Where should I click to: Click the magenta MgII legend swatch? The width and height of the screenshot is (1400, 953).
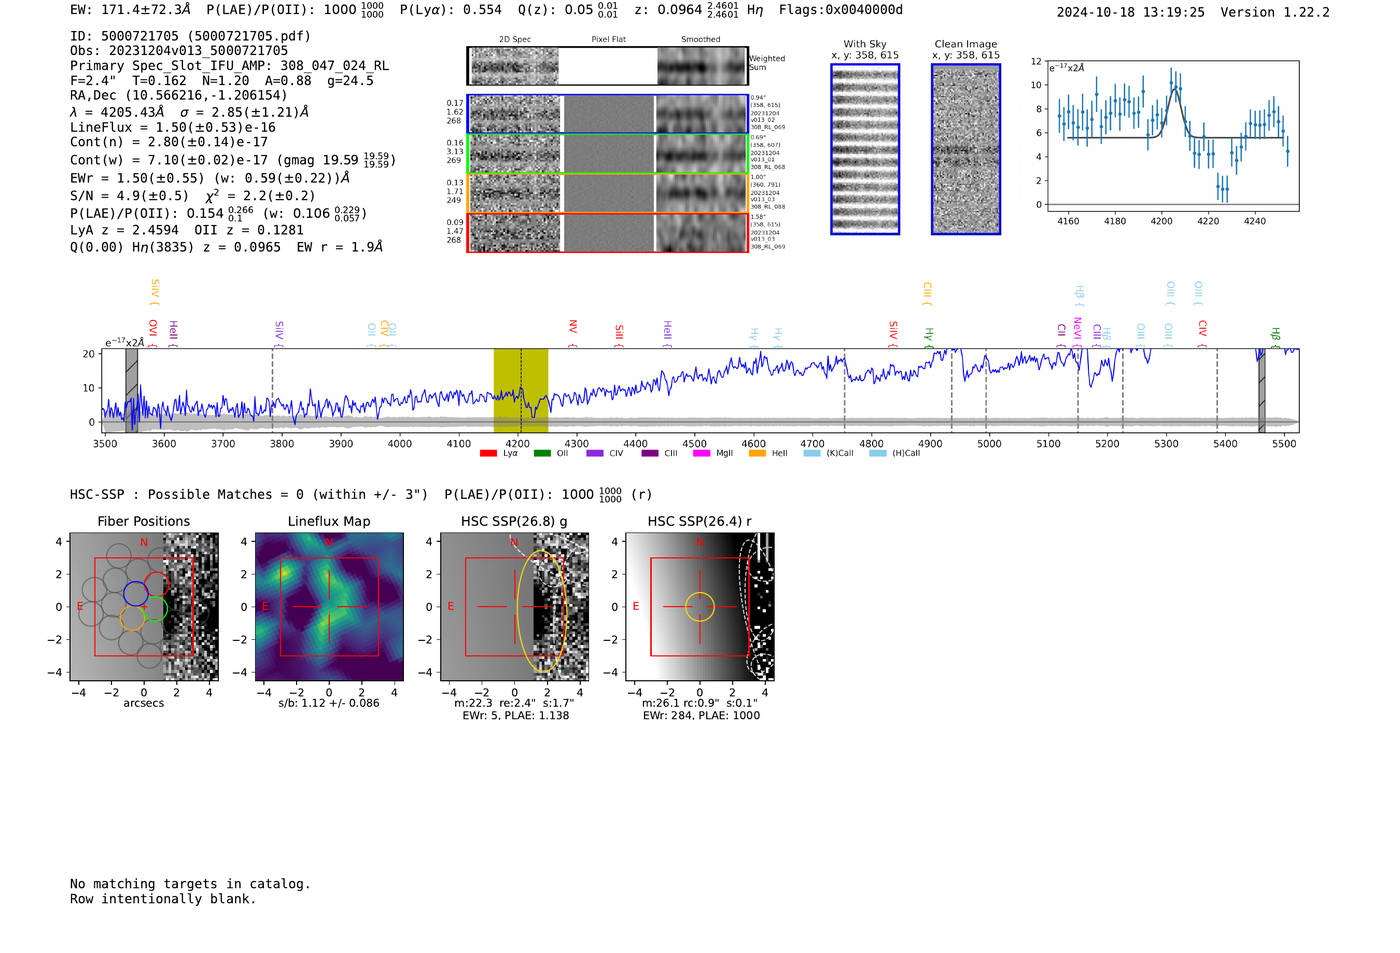coord(701,453)
